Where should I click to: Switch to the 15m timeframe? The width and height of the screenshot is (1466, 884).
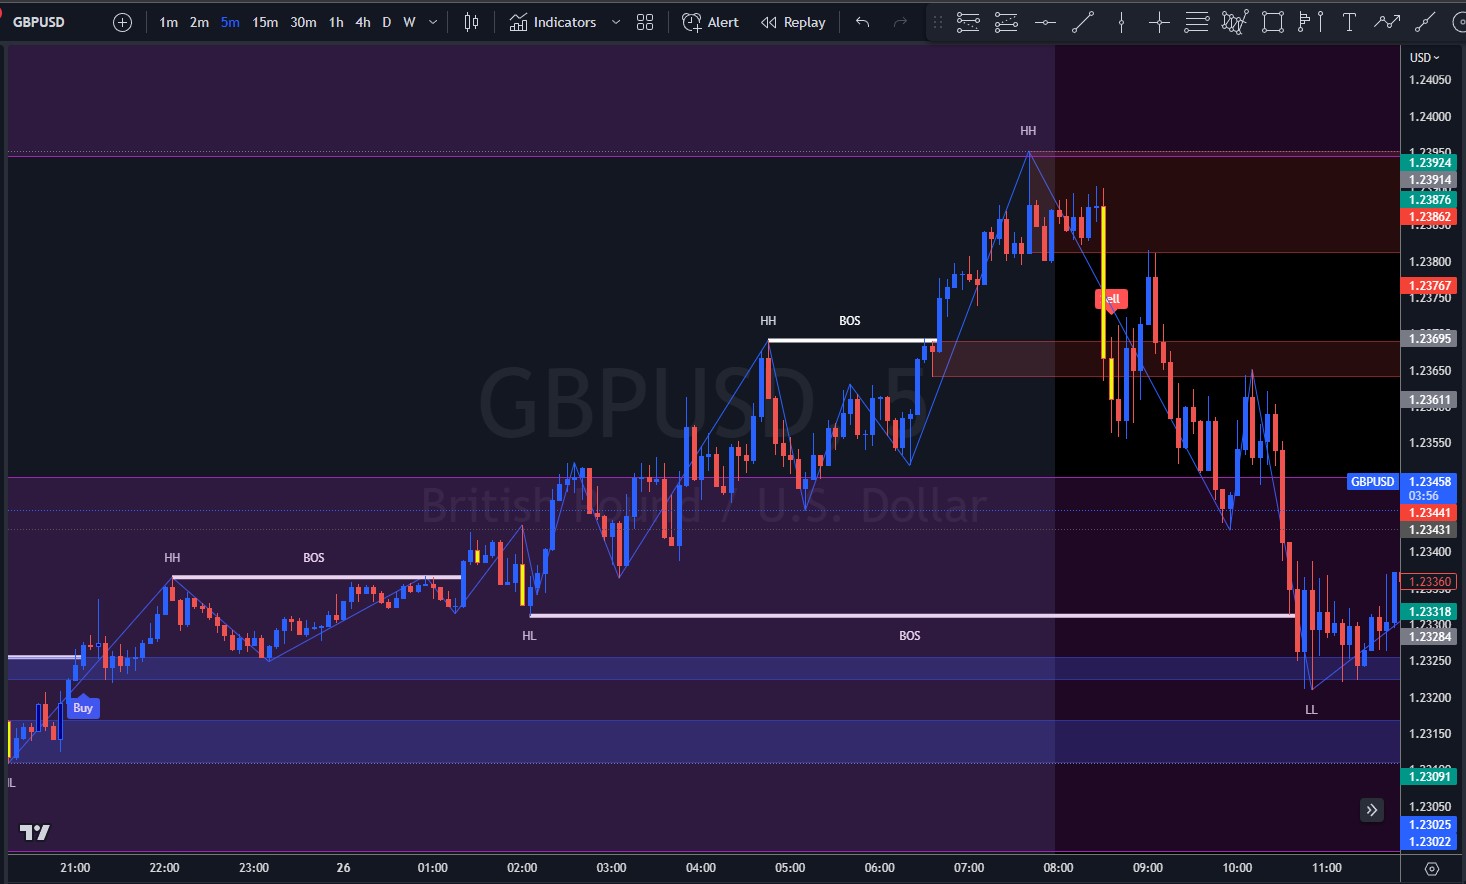(265, 22)
